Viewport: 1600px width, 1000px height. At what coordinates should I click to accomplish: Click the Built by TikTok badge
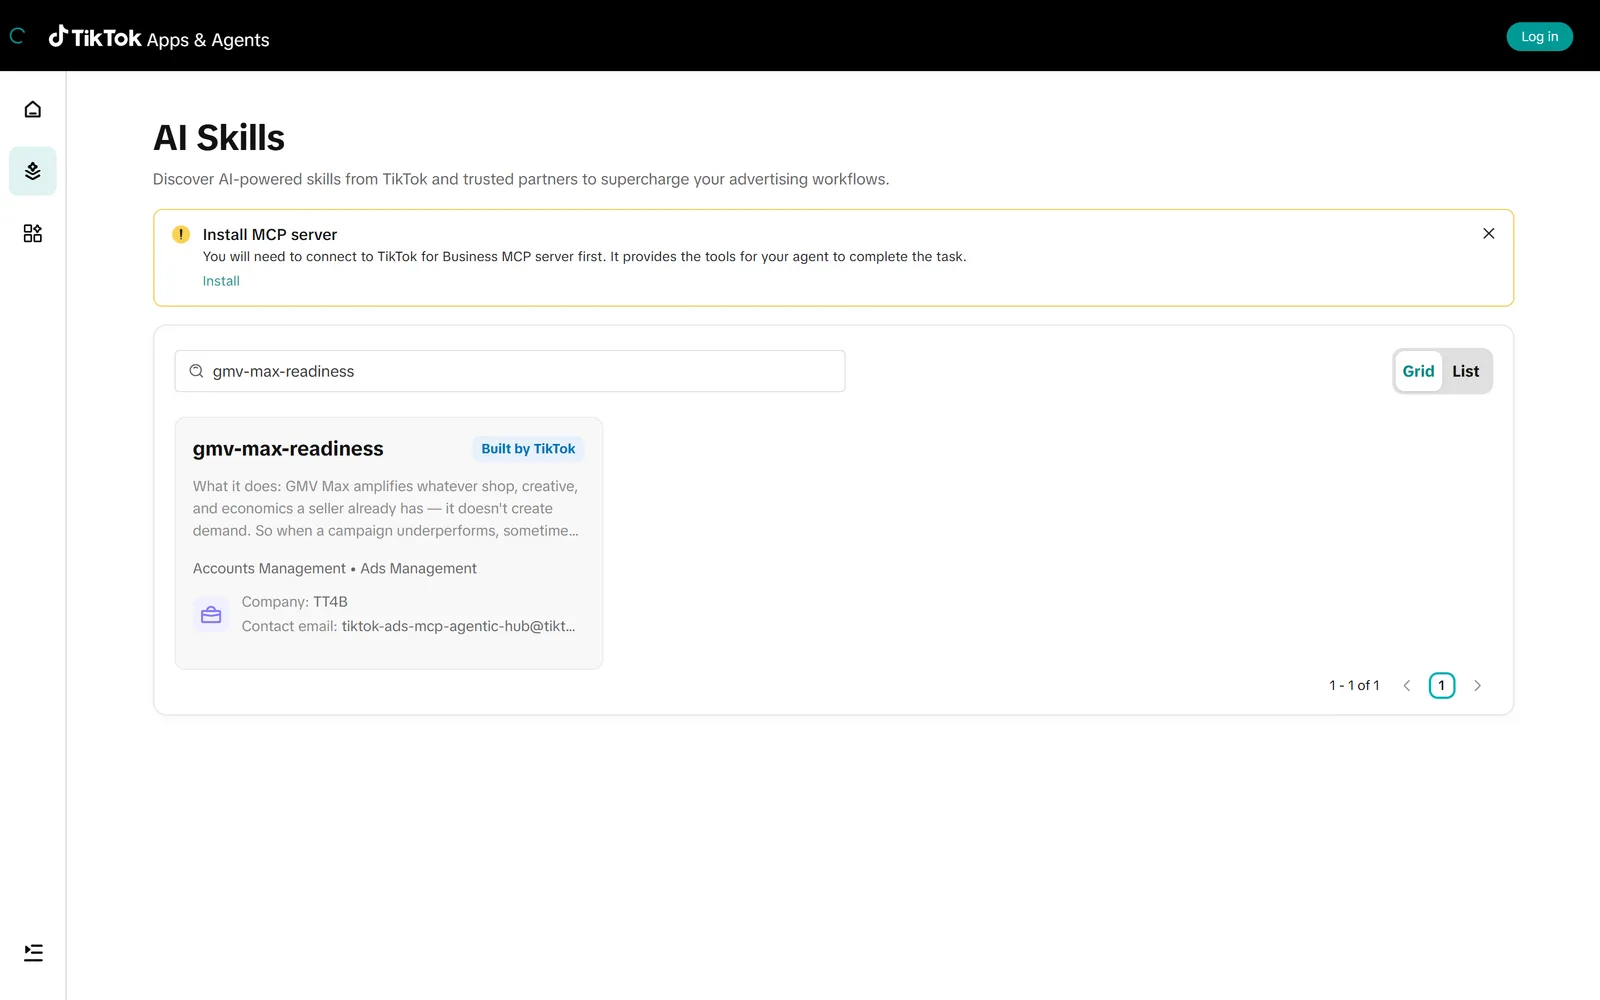pyautogui.click(x=528, y=449)
